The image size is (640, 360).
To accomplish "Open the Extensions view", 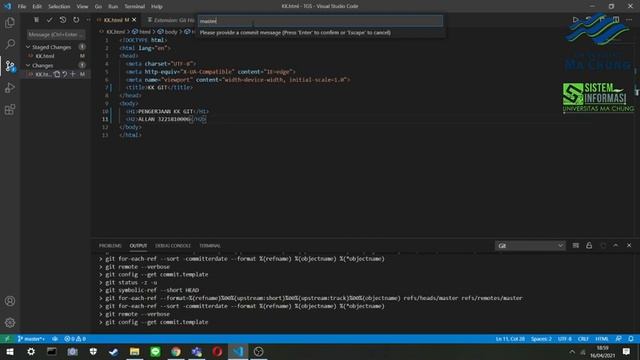I will click(x=10, y=109).
